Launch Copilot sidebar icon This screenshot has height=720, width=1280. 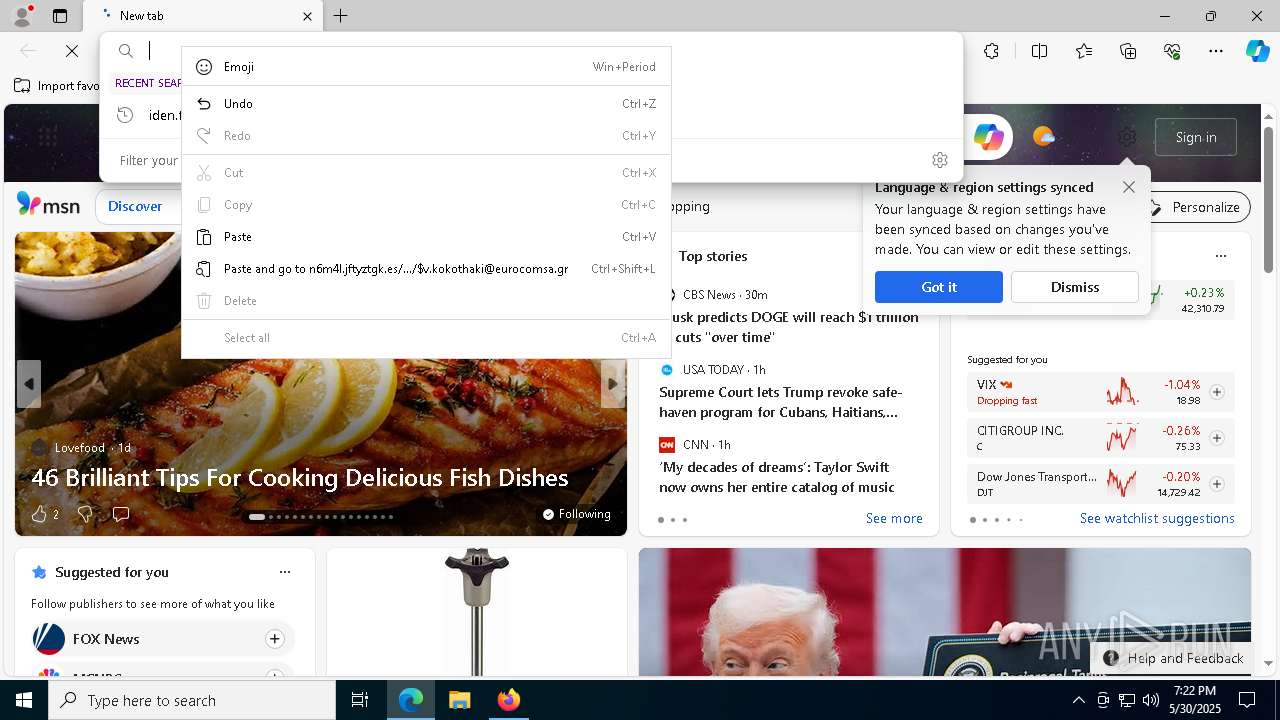tap(1257, 51)
